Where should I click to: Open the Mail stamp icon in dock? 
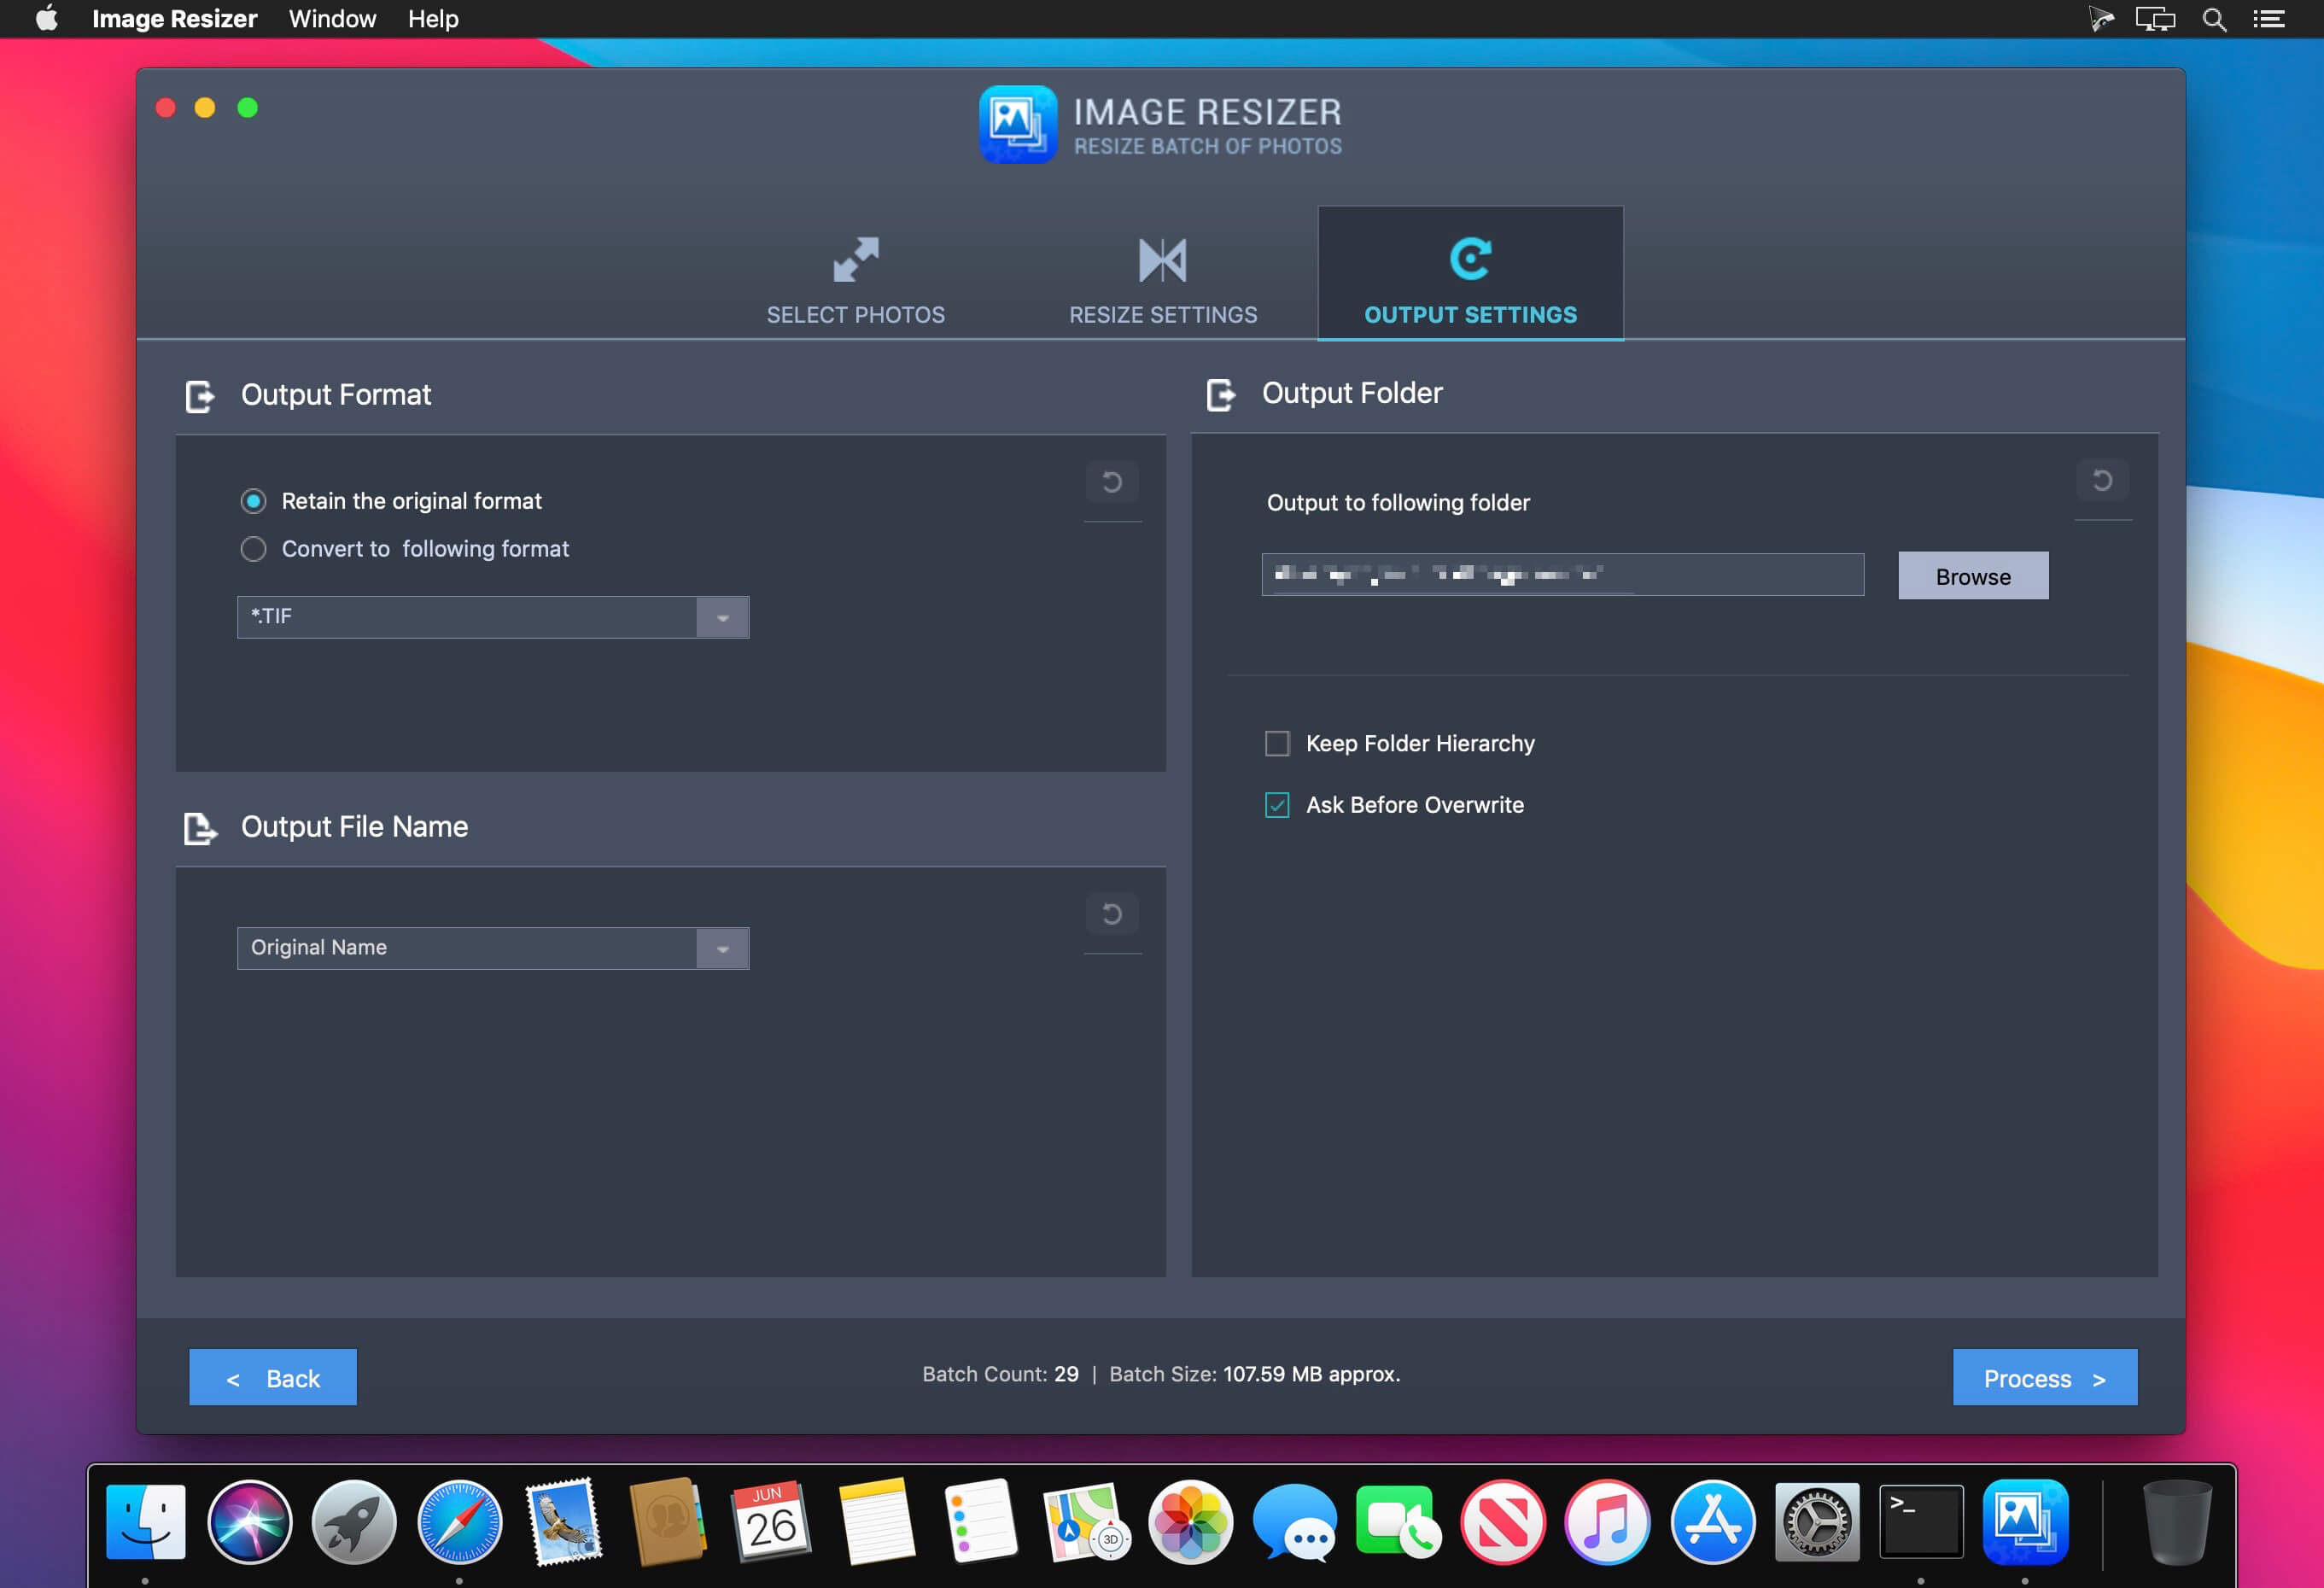coord(565,1522)
